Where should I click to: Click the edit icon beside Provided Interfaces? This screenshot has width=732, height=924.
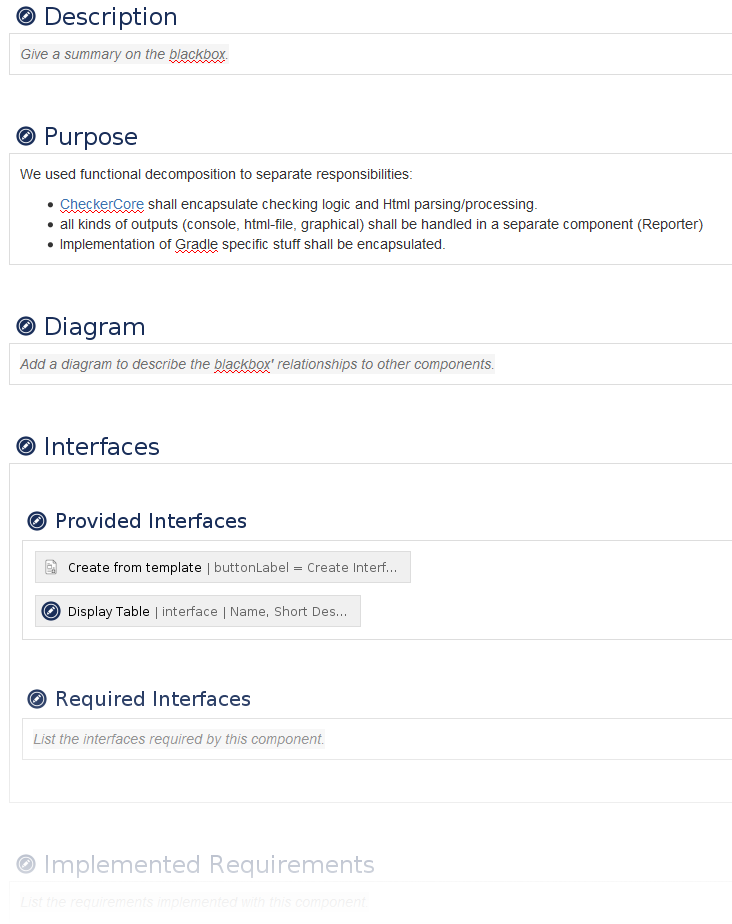tap(37, 521)
